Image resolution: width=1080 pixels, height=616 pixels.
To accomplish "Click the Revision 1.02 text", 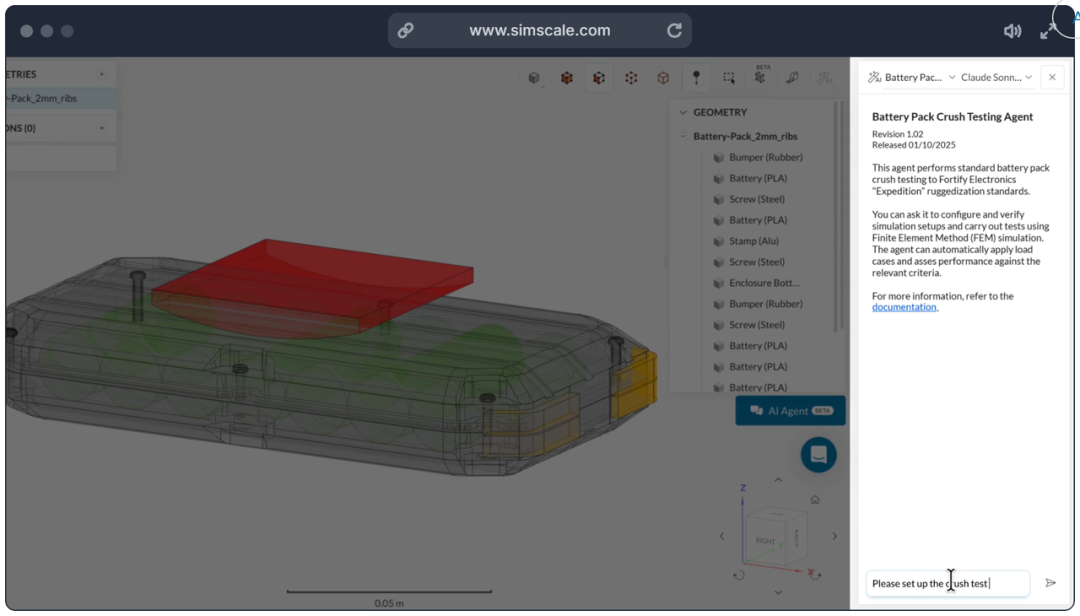I will point(897,134).
